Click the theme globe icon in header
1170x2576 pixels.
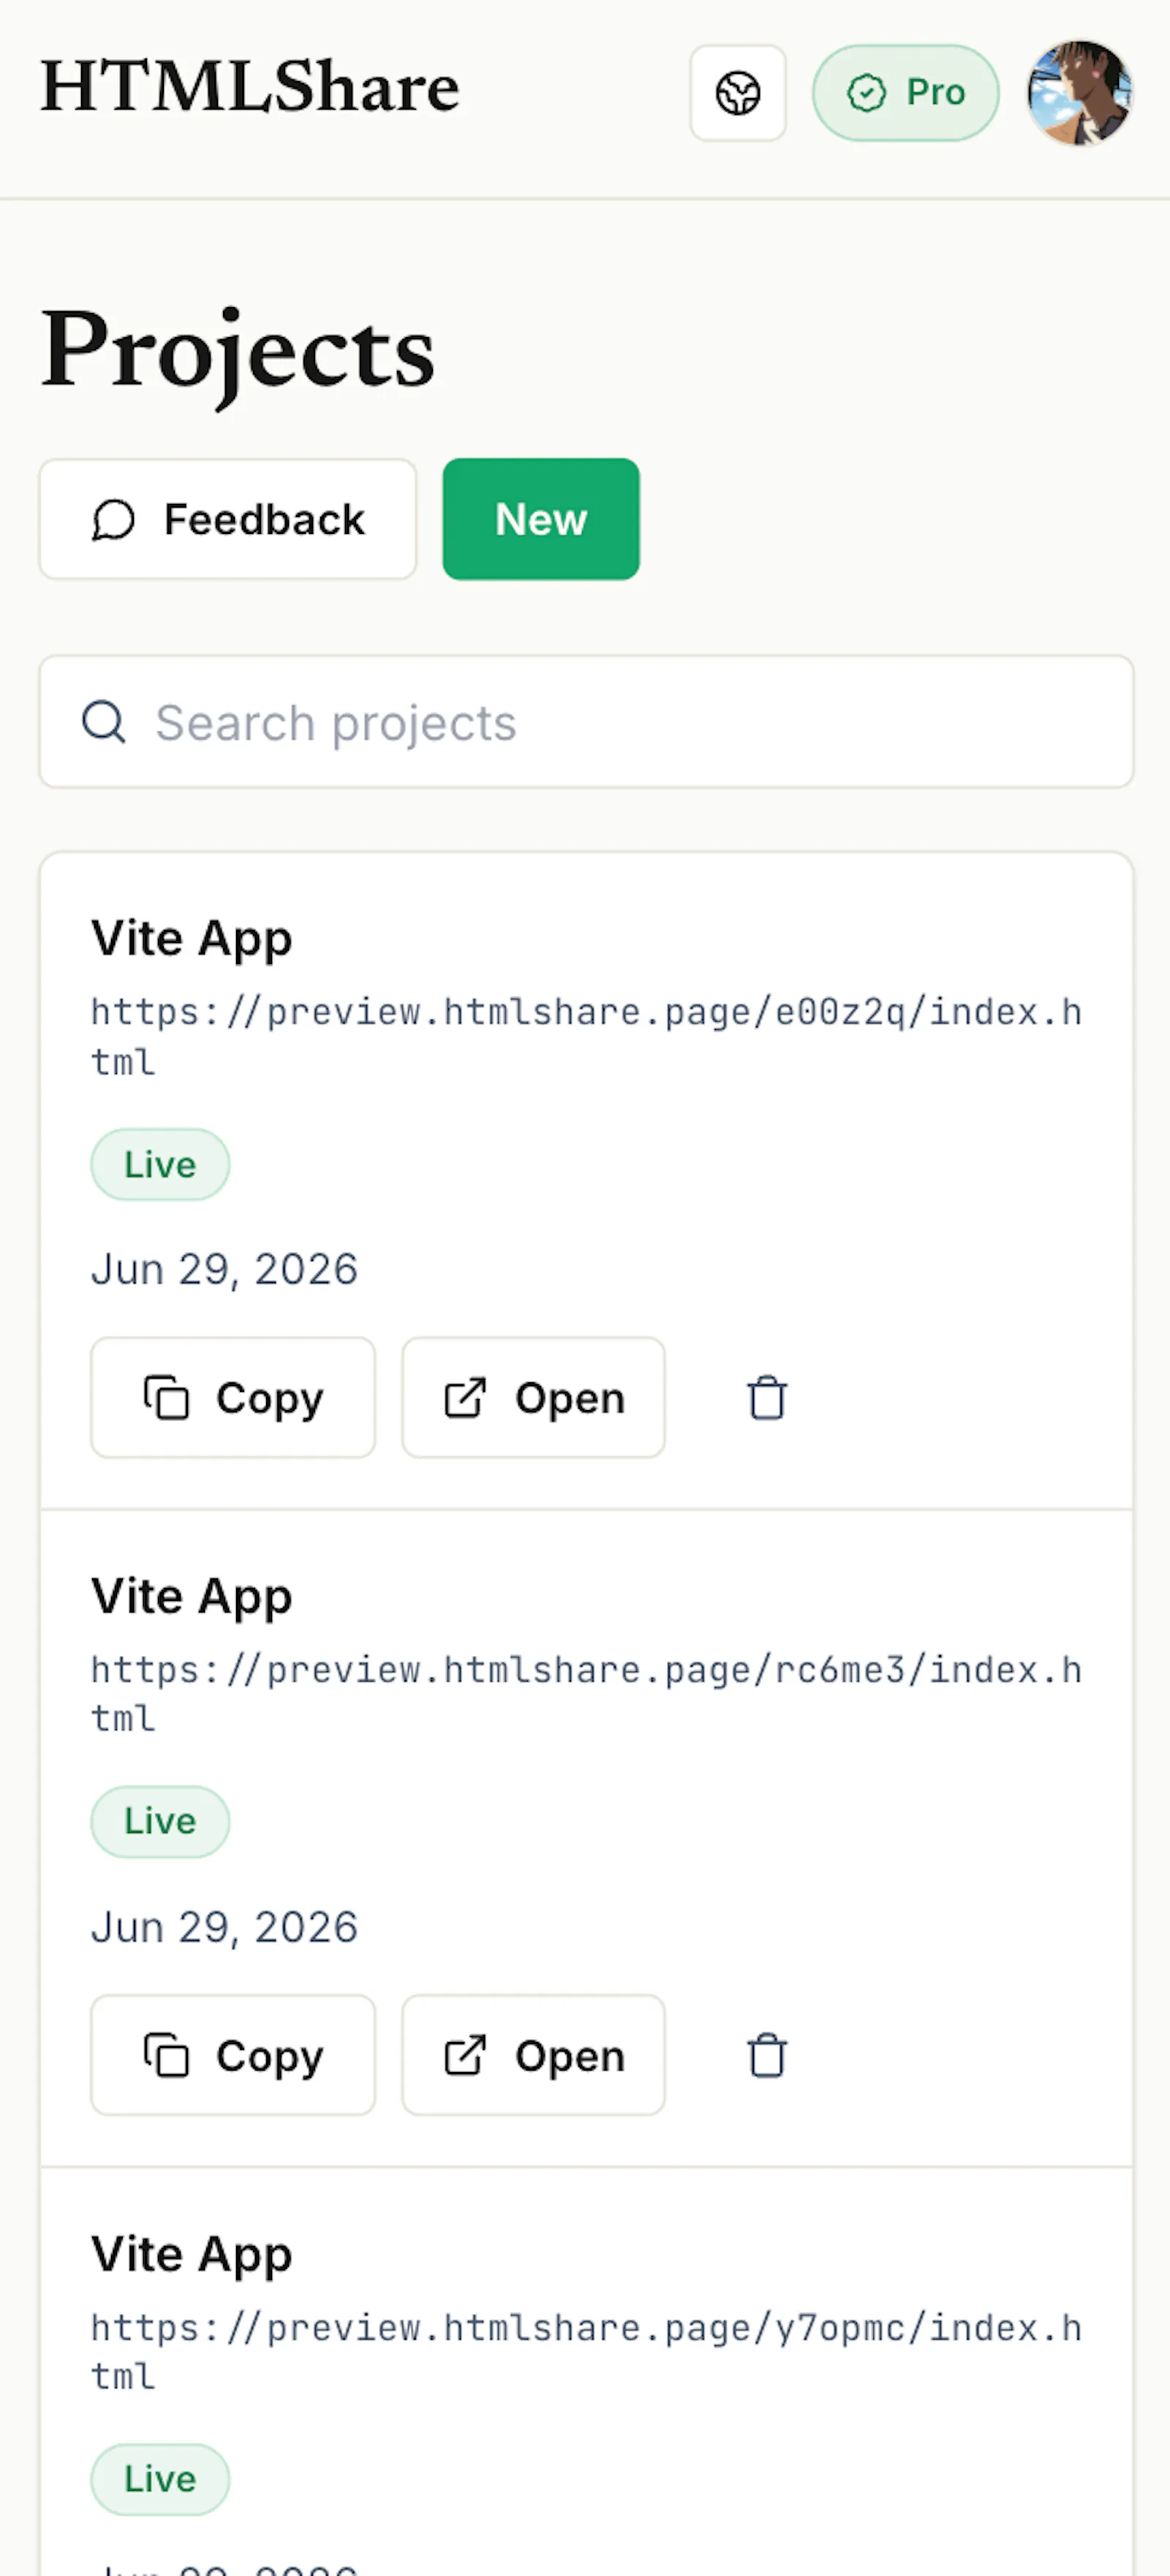coord(738,93)
